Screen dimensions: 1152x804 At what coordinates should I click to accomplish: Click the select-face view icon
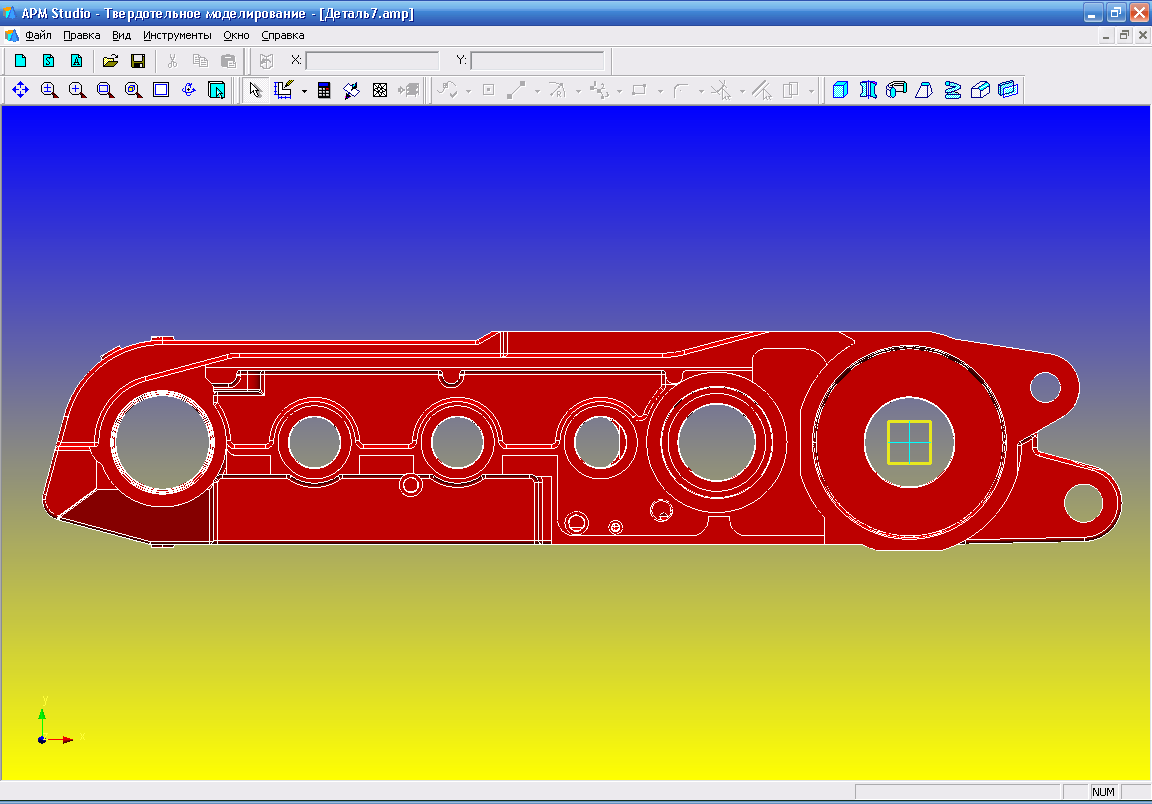click(x=217, y=90)
